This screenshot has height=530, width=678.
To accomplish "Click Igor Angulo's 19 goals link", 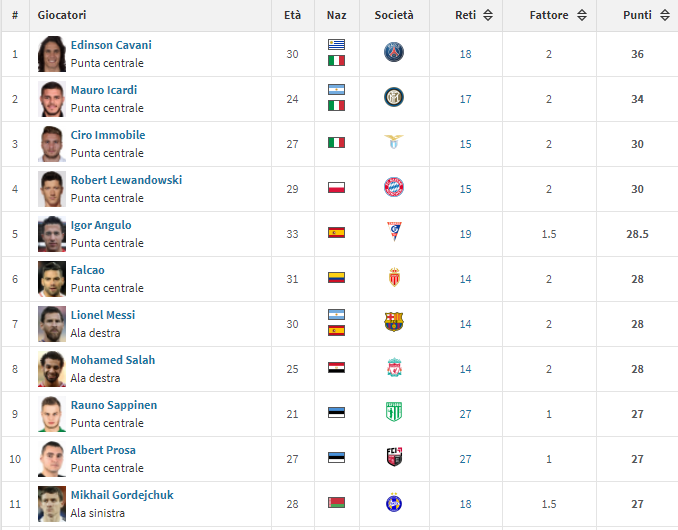I will pos(465,234).
